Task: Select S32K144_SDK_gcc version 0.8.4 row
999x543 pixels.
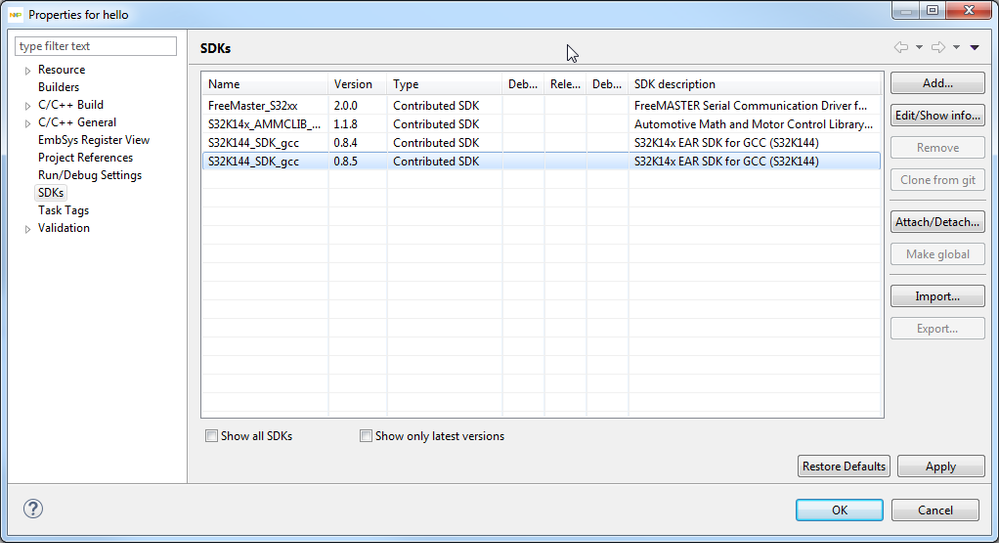Action: 542,143
